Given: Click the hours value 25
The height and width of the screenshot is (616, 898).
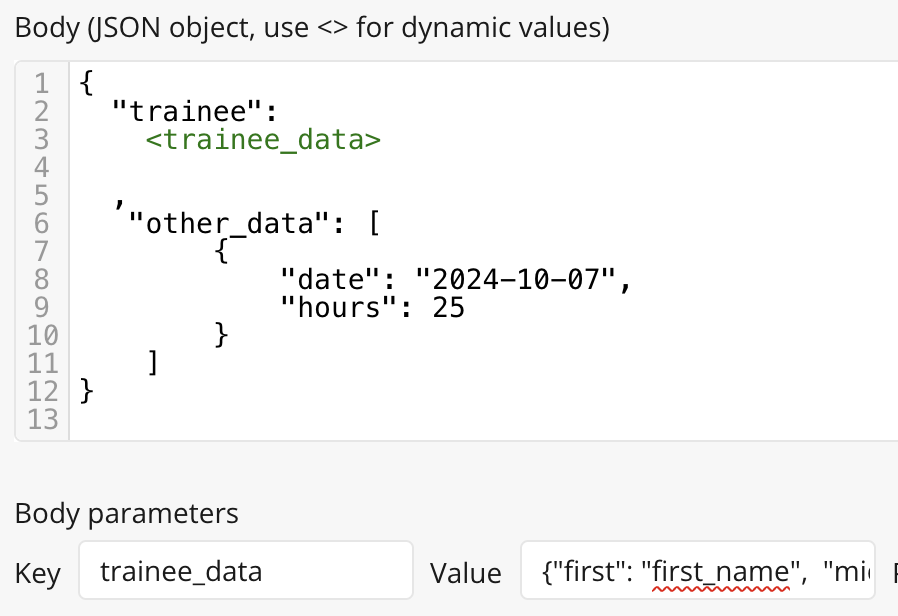Looking at the screenshot, I should click(449, 308).
